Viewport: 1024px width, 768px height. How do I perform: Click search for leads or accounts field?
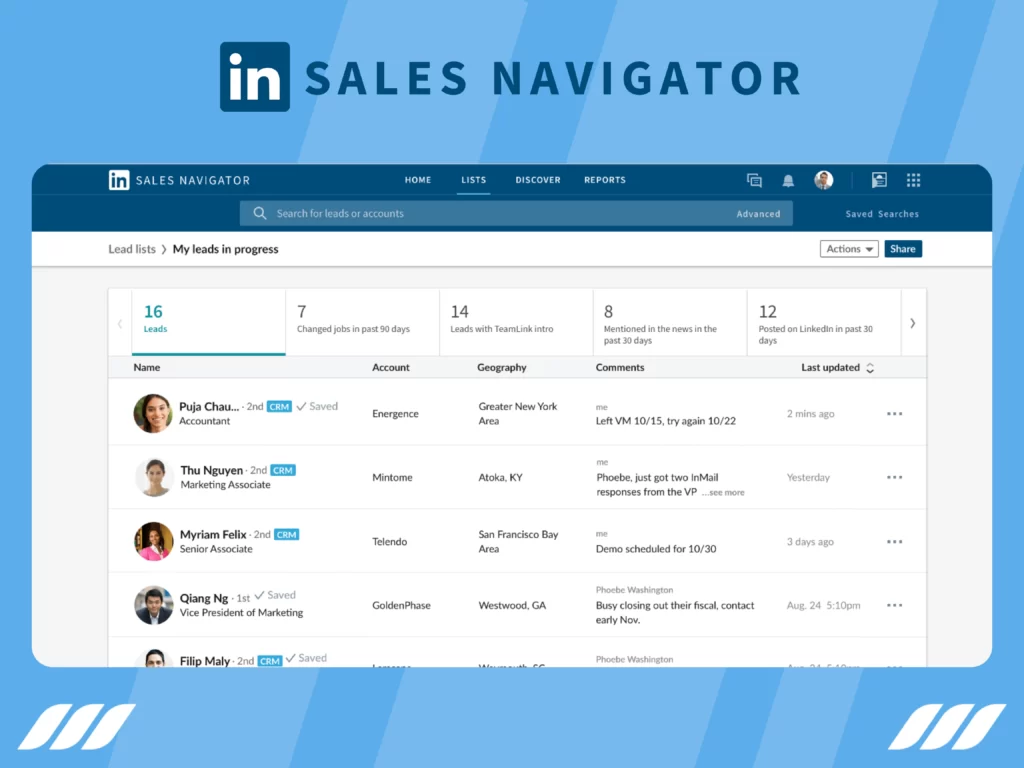pos(516,214)
